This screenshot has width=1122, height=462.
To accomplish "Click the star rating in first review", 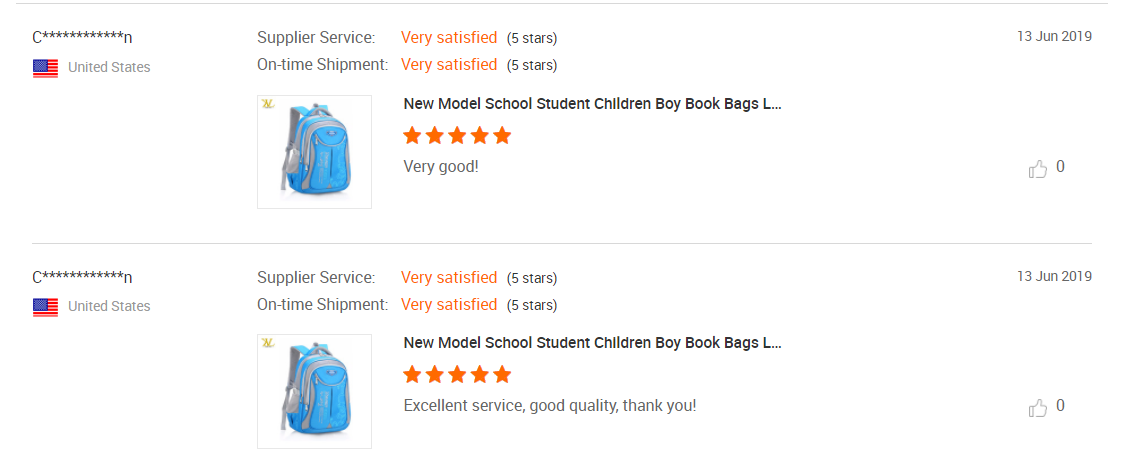I will (x=457, y=135).
